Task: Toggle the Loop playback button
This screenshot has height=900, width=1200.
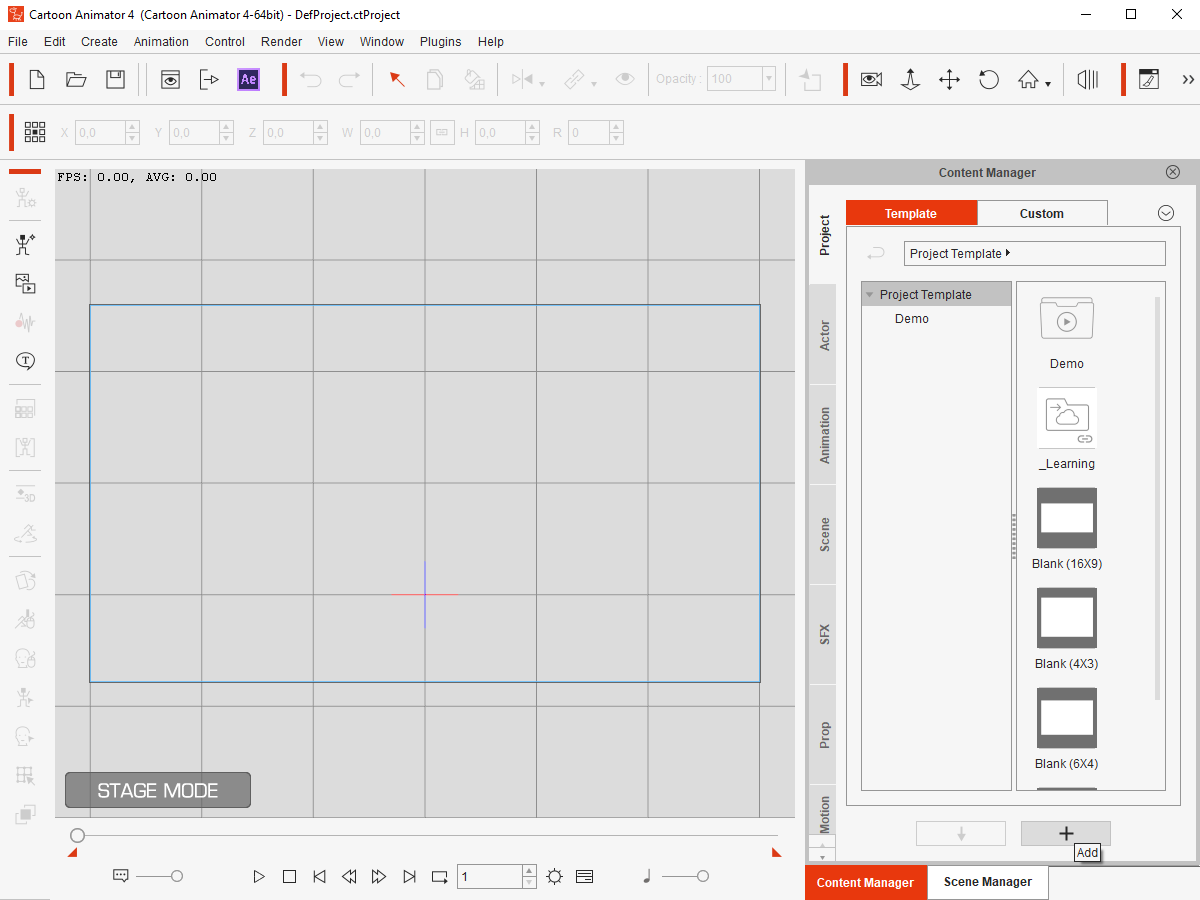Action: pos(439,877)
